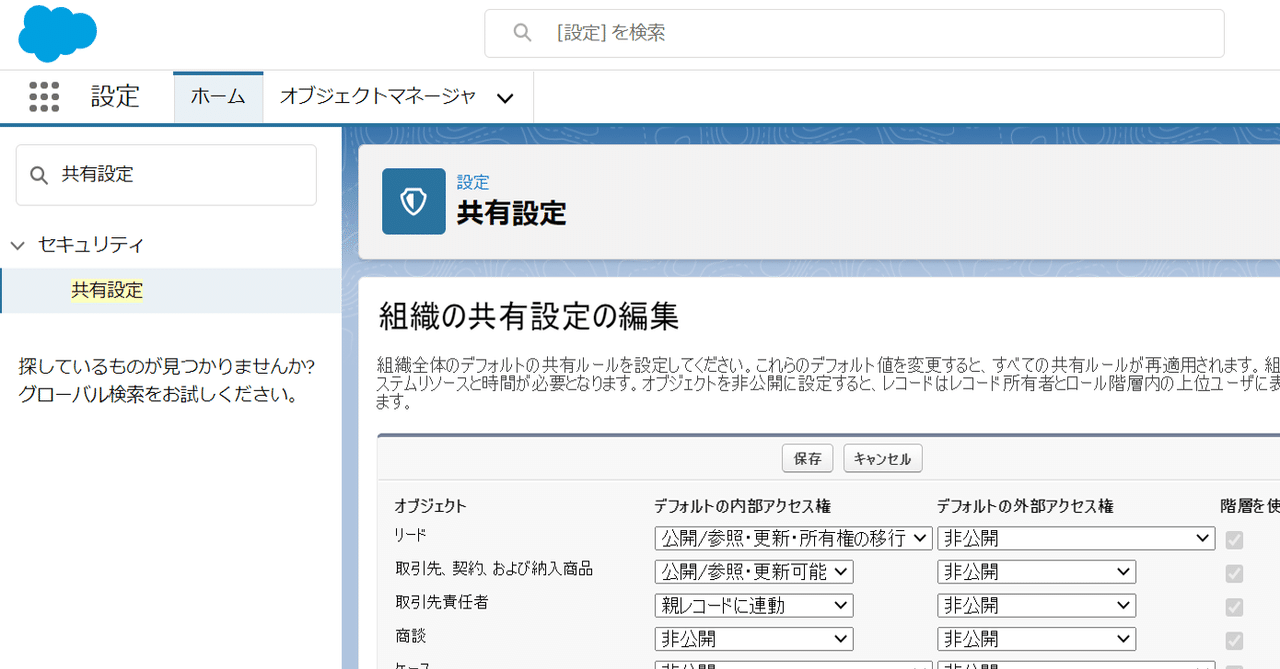The width and height of the screenshot is (1280, 669).
Task: Open 取引先責任者 external access dropdown
Action: coord(1036,605)
